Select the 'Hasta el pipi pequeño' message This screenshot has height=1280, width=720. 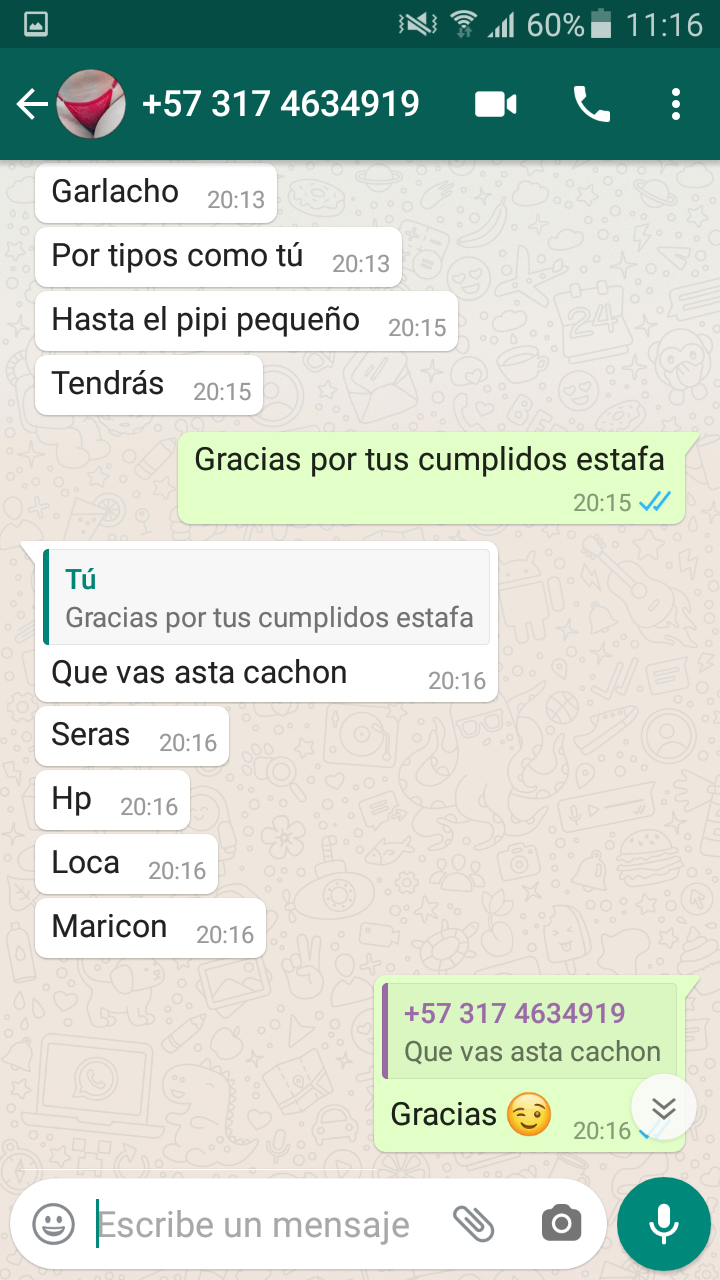pyautogui.click(x=246, y=321)
